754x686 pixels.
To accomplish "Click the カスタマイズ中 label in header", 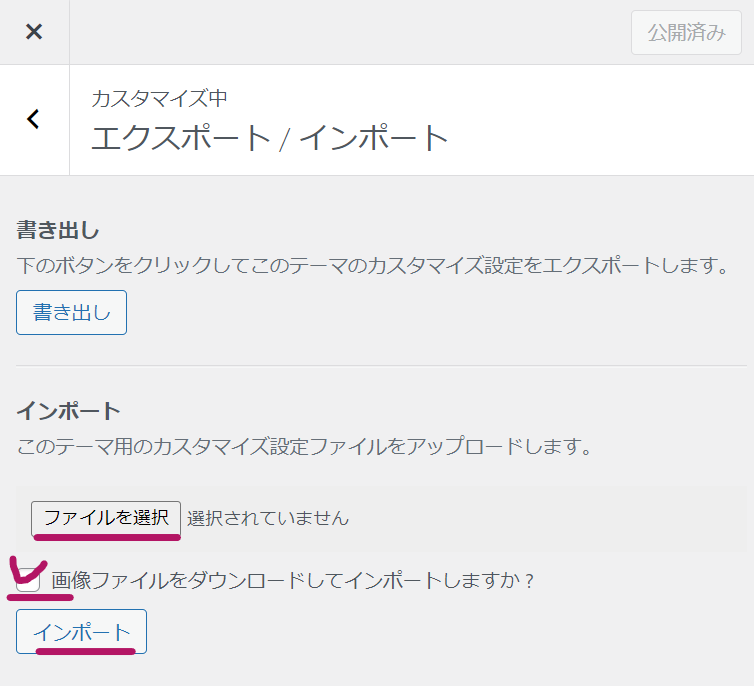I will 159,98.
